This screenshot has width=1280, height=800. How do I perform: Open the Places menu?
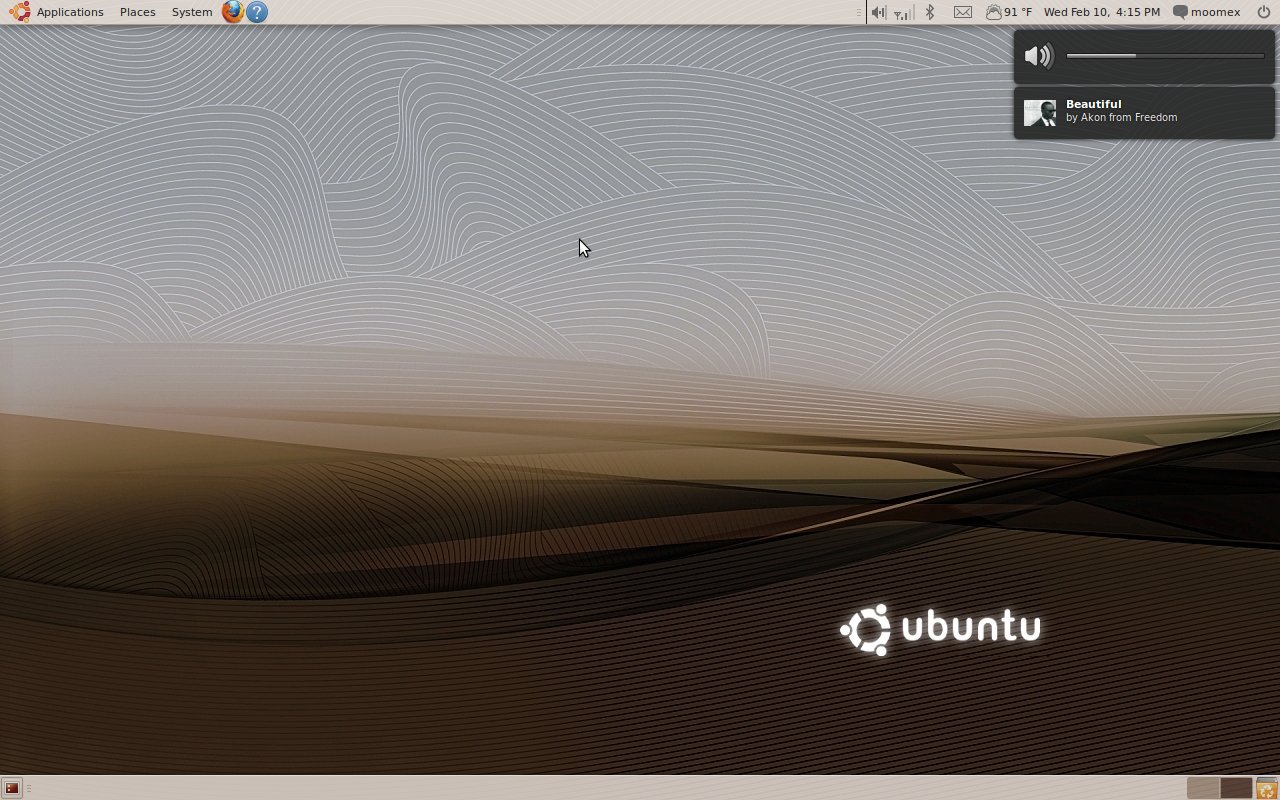click(137, 12)
